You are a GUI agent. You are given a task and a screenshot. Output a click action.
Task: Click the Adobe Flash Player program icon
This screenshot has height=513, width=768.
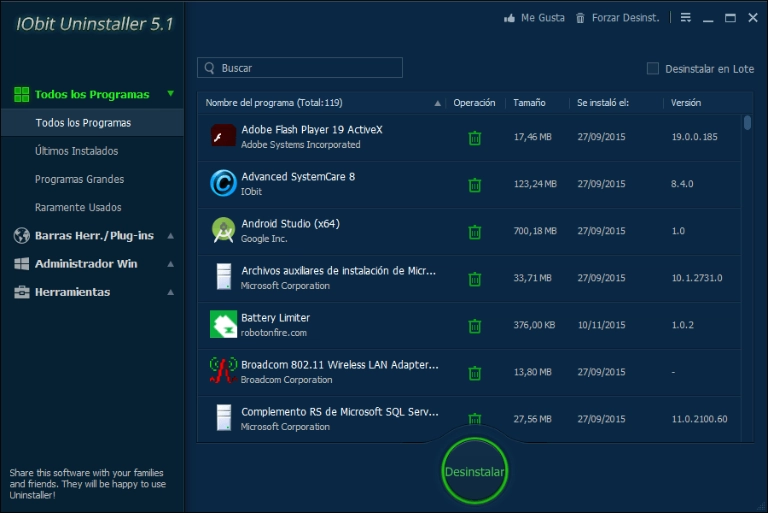tap(223, 136)
